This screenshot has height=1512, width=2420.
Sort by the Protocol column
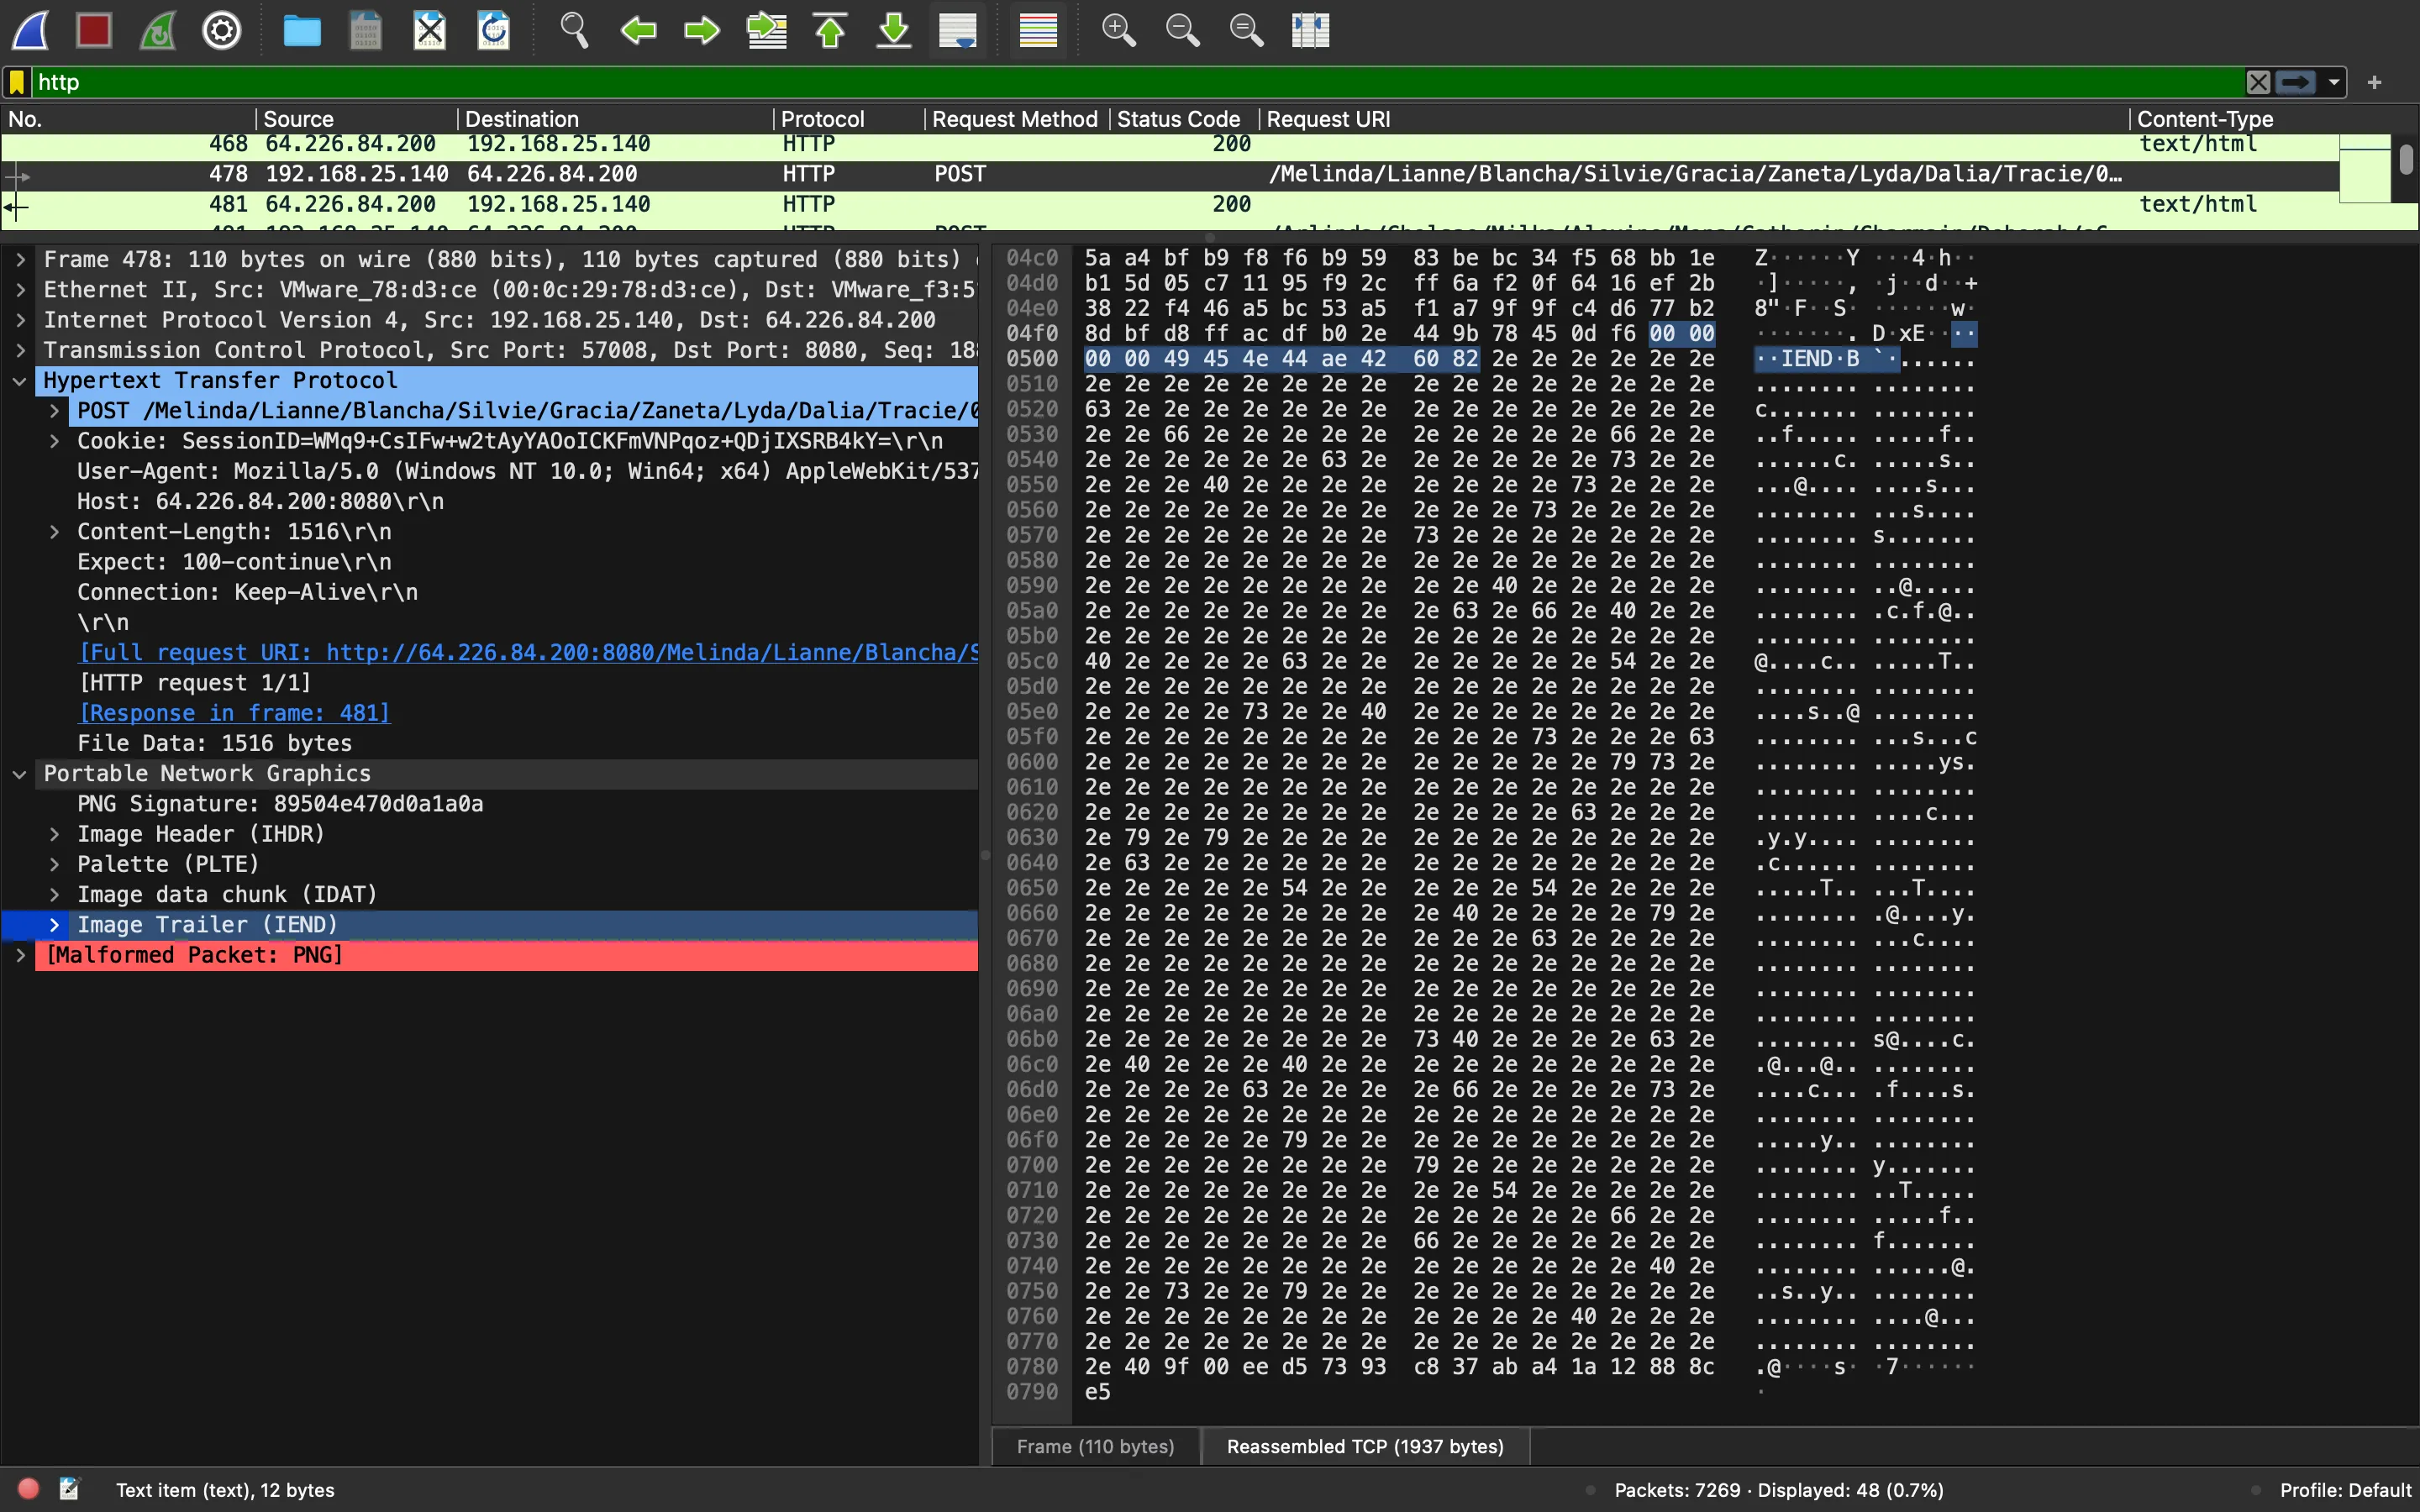click(849, 119)
